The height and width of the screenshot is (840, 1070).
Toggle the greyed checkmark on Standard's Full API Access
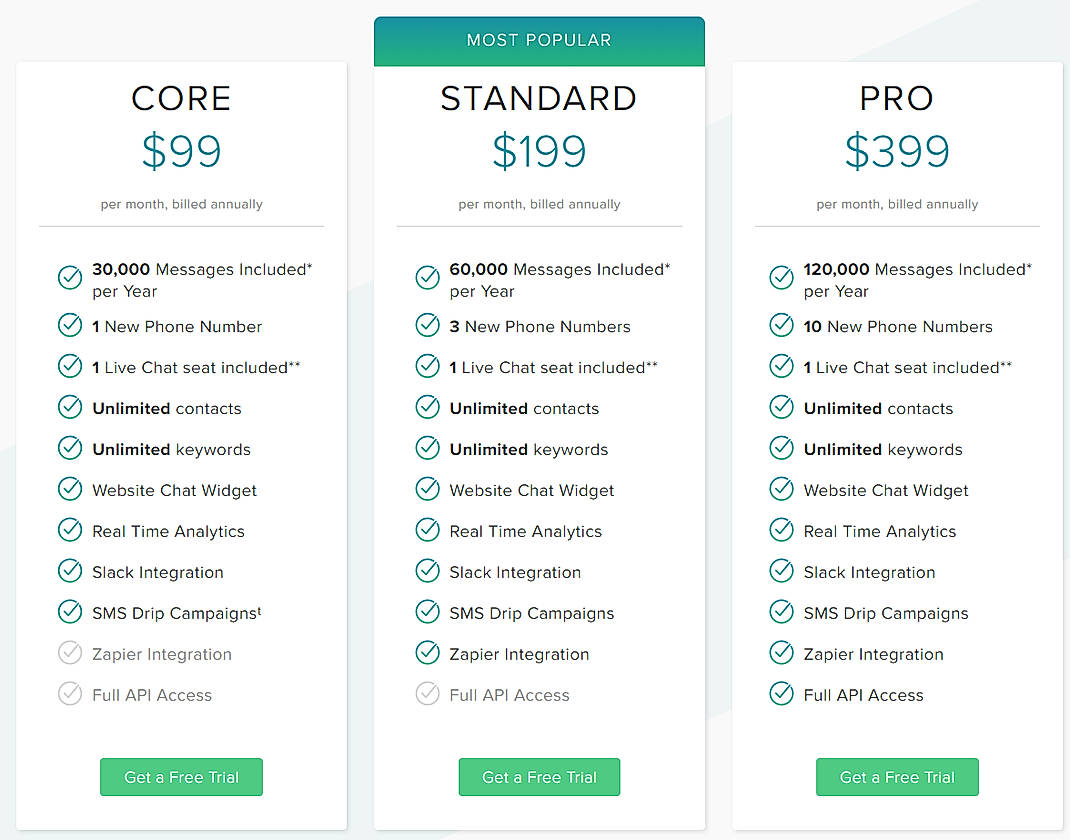427,694
